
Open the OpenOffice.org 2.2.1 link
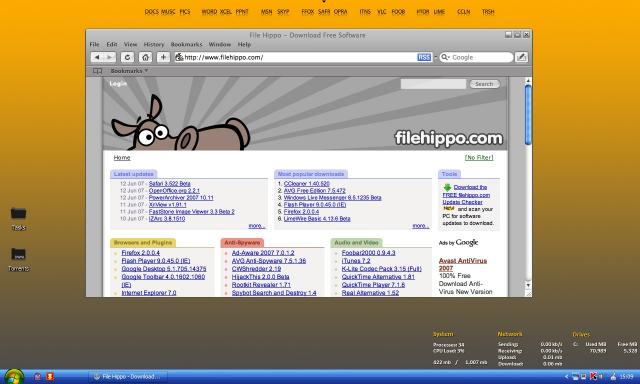coord(174,191)
